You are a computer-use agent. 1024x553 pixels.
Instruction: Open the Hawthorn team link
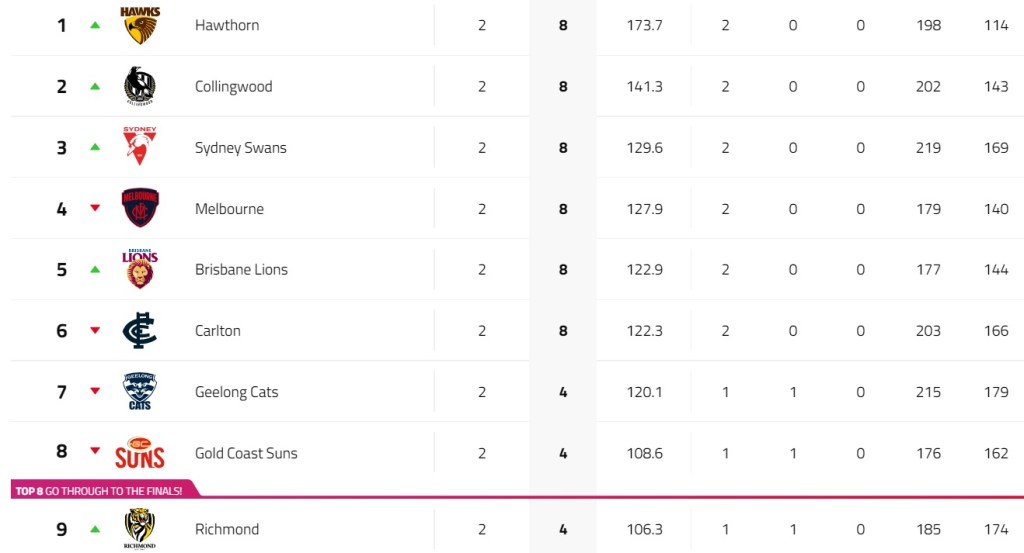click(227, 25)
